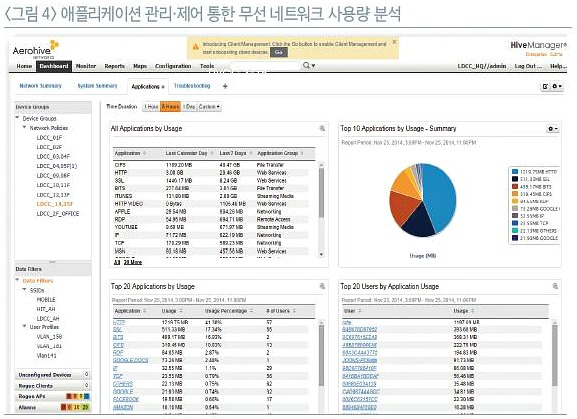Image resolution: width=577 pixels, height=419 pixels.
Task: Open the Home menu
Action: pos(24,66)
